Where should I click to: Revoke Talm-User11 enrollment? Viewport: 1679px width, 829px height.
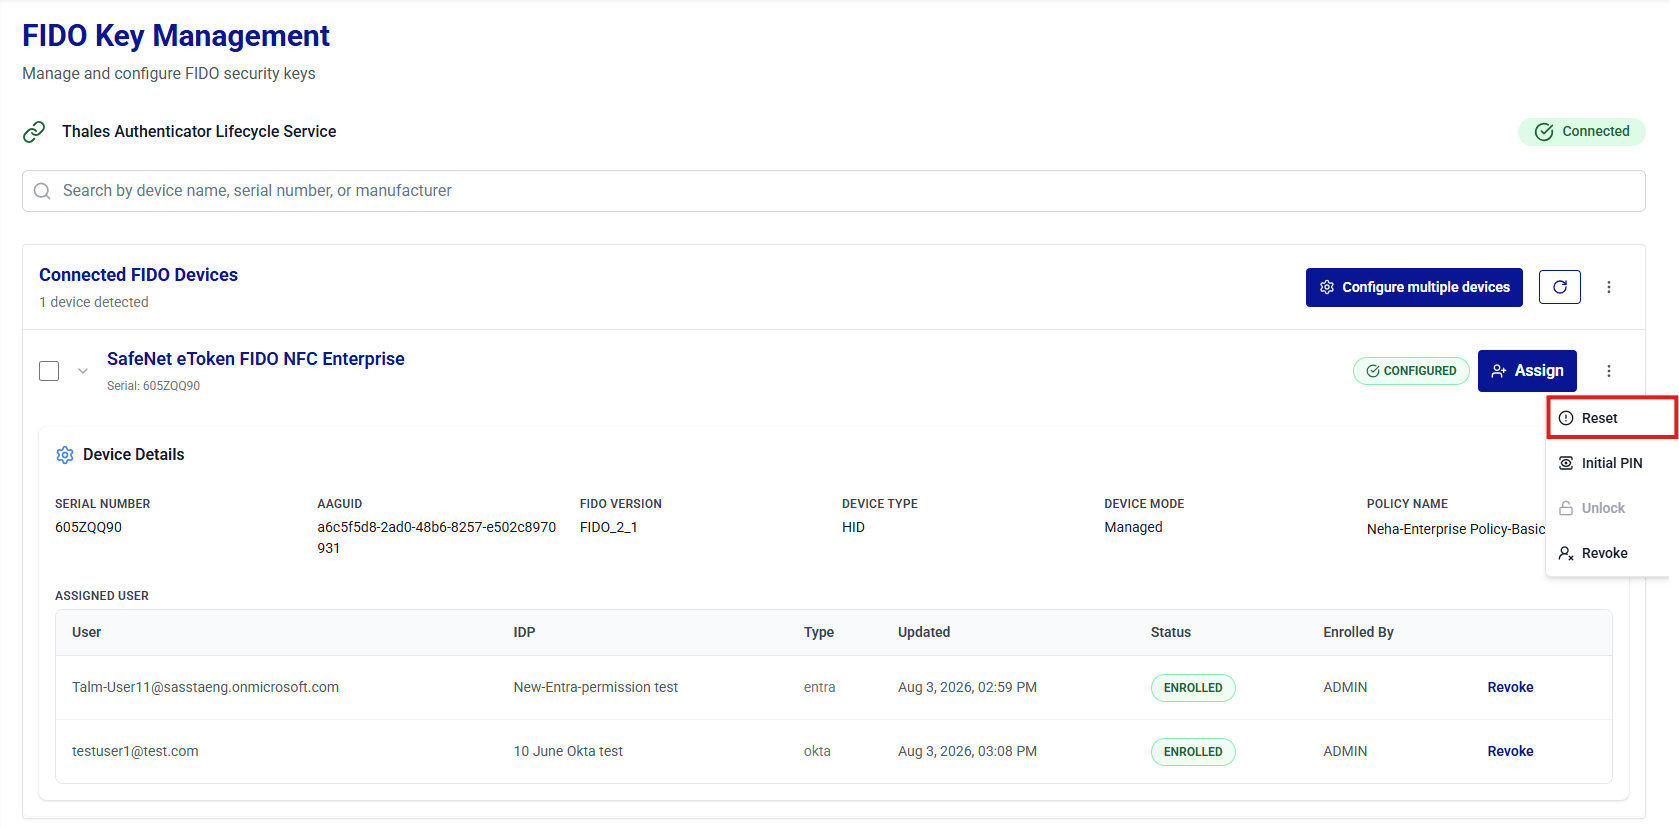[x=1510, y=687]
